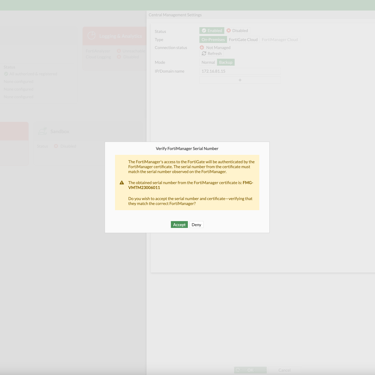Click the Not Managed status icon
The image size is (375, 375).
tap(202, 48)
